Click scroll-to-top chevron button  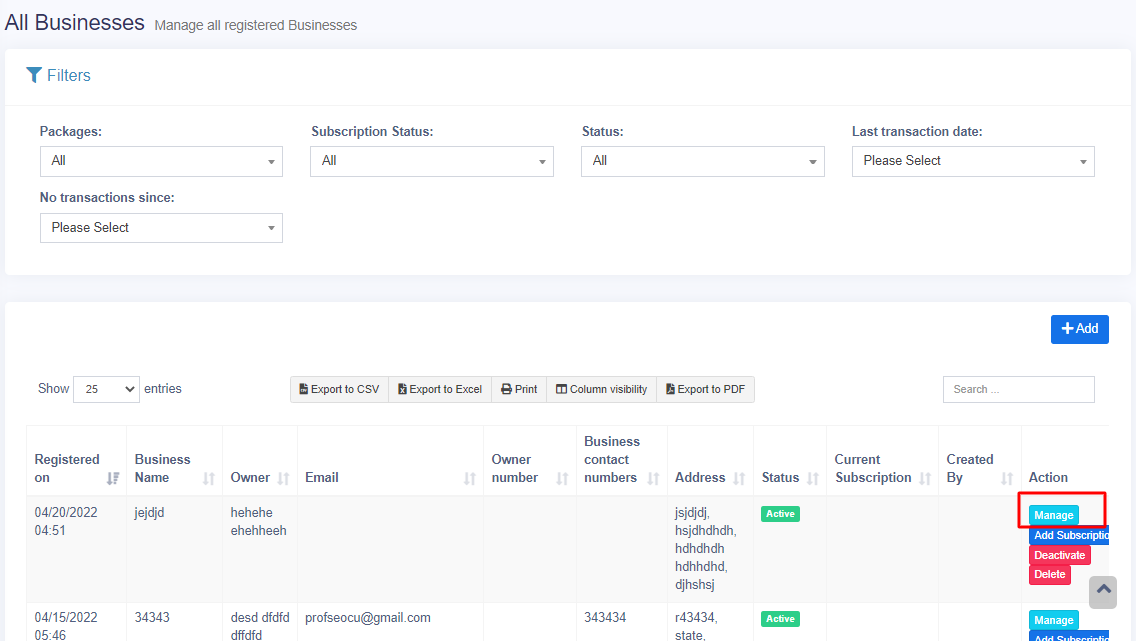tap(1103, 591)
